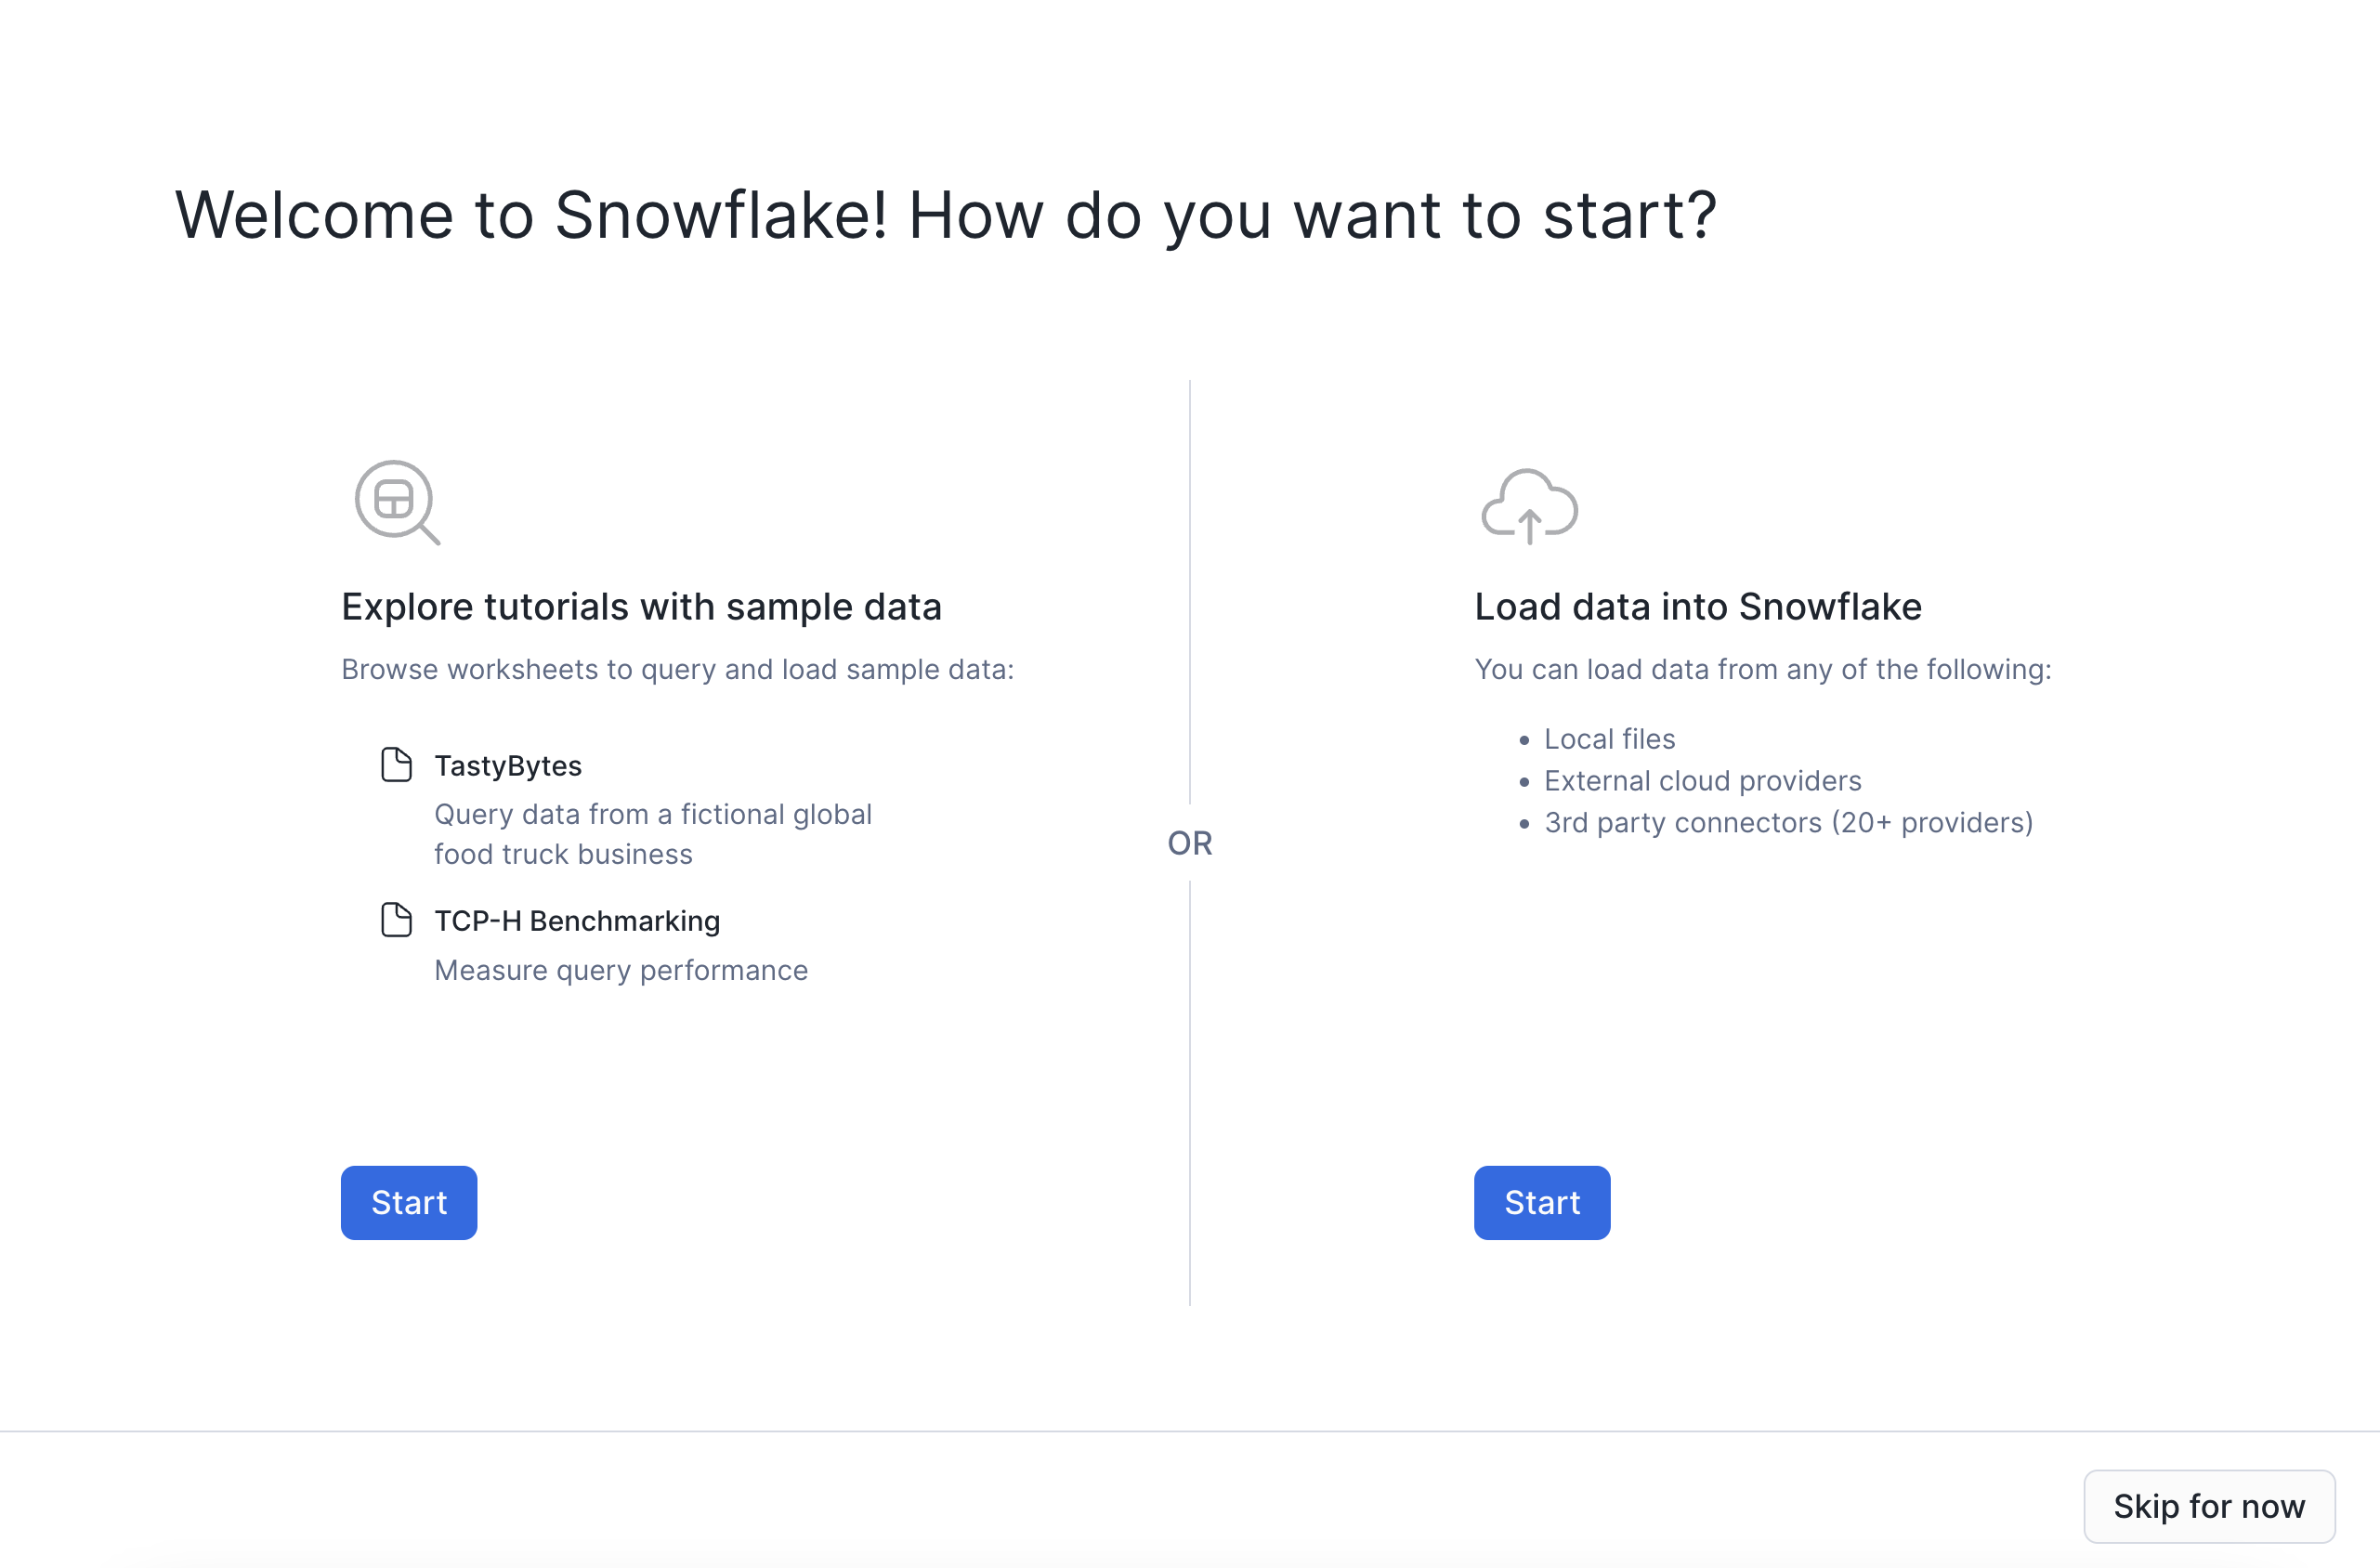The width and height of the screenshot is (2380, 1568).
Task: Click the 'OR' divider label
Action: coord(1189,843)
